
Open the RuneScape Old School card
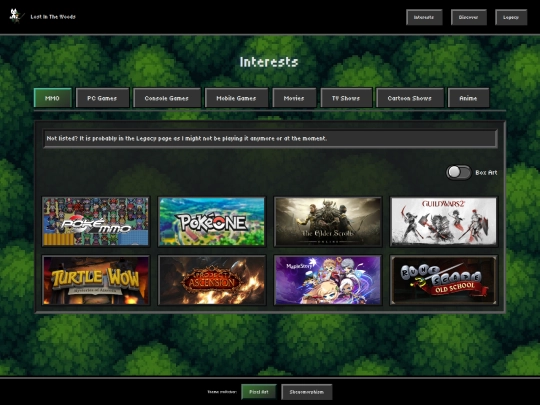444,280
